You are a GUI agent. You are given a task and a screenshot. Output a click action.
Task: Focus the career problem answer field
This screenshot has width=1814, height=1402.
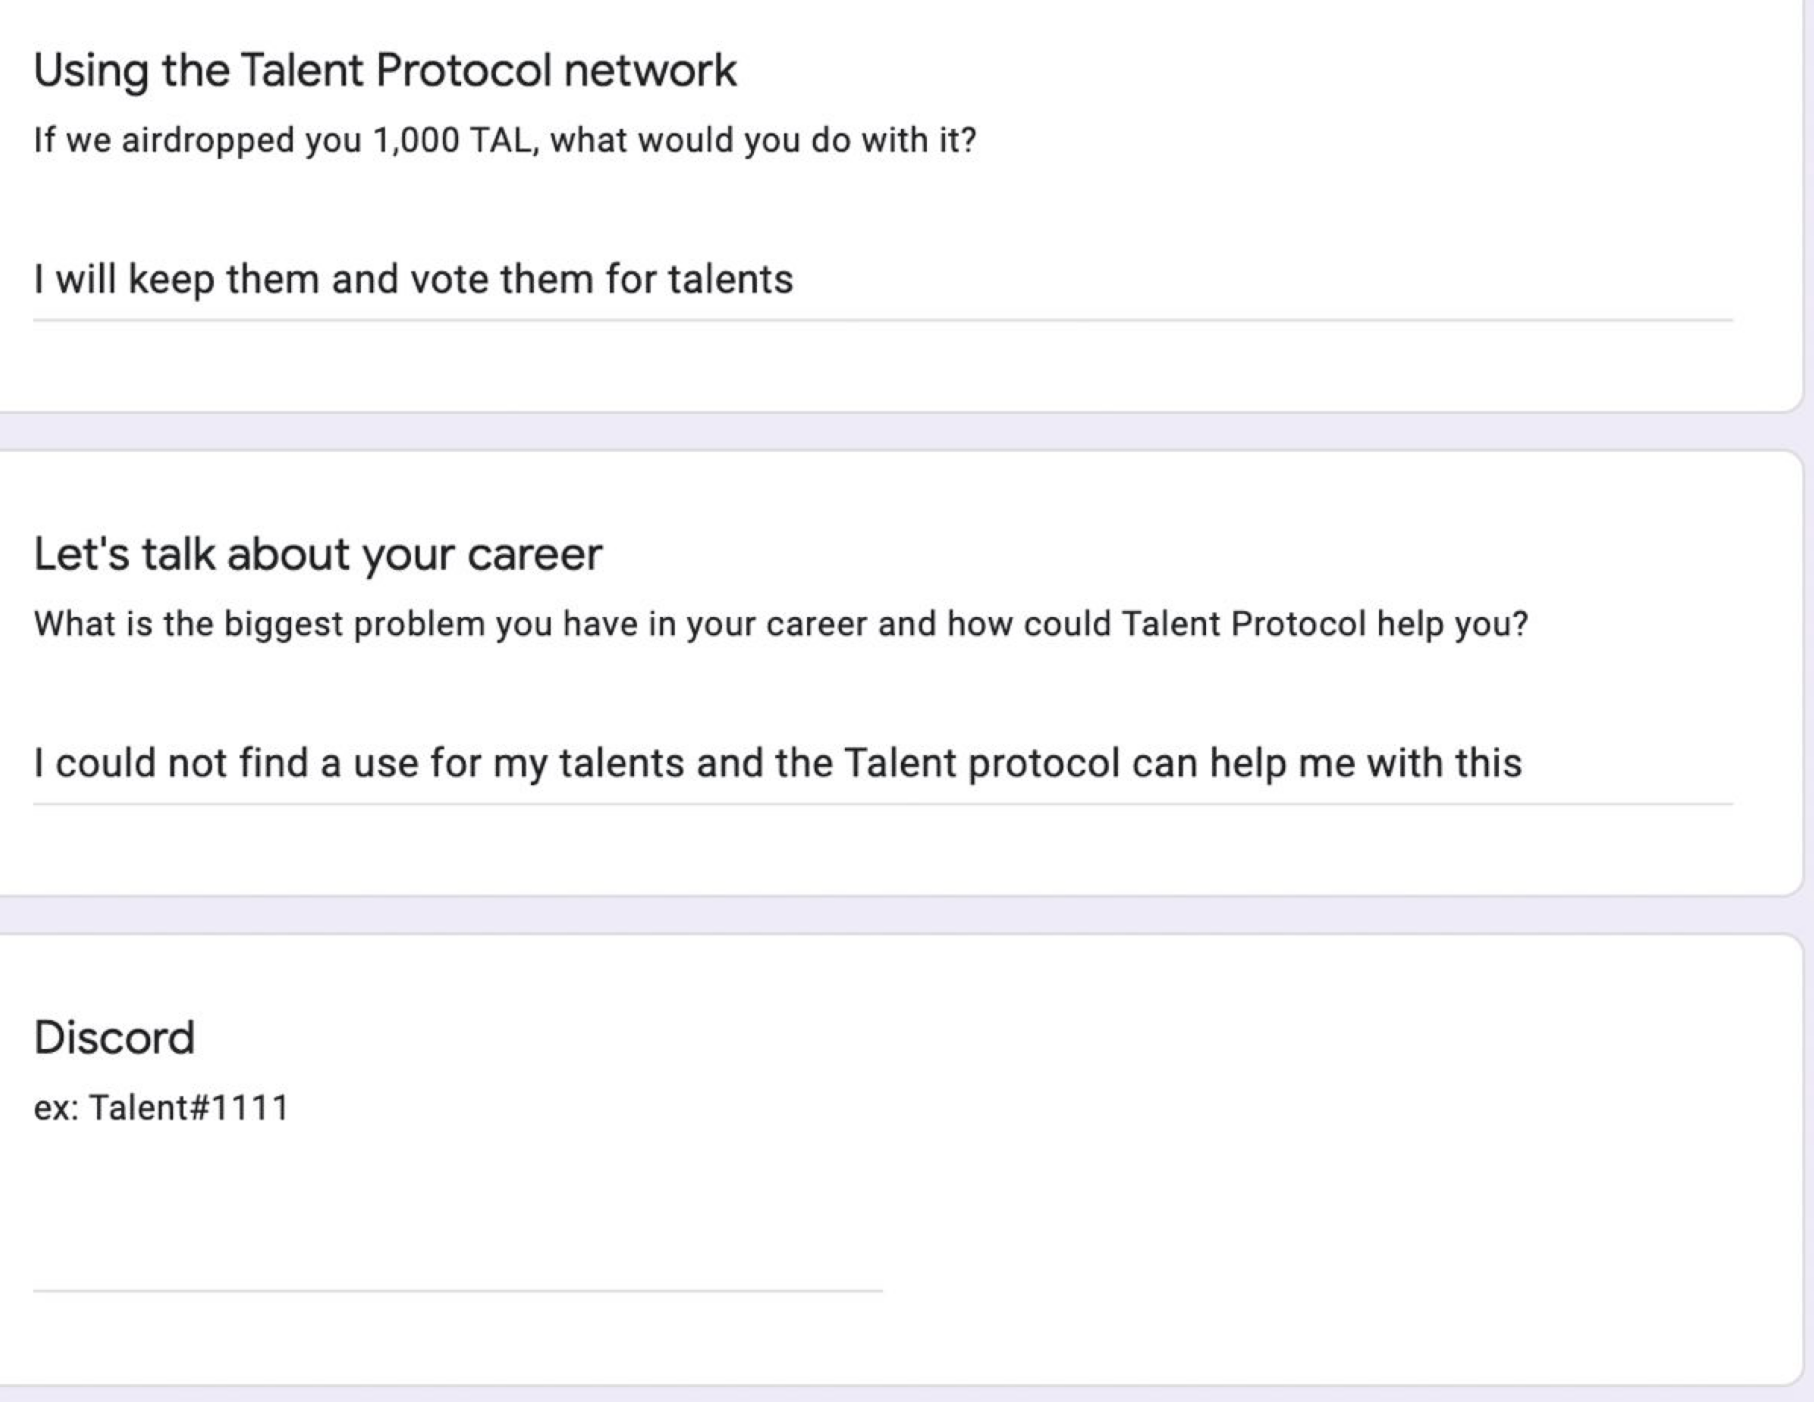tap(880, 764)
